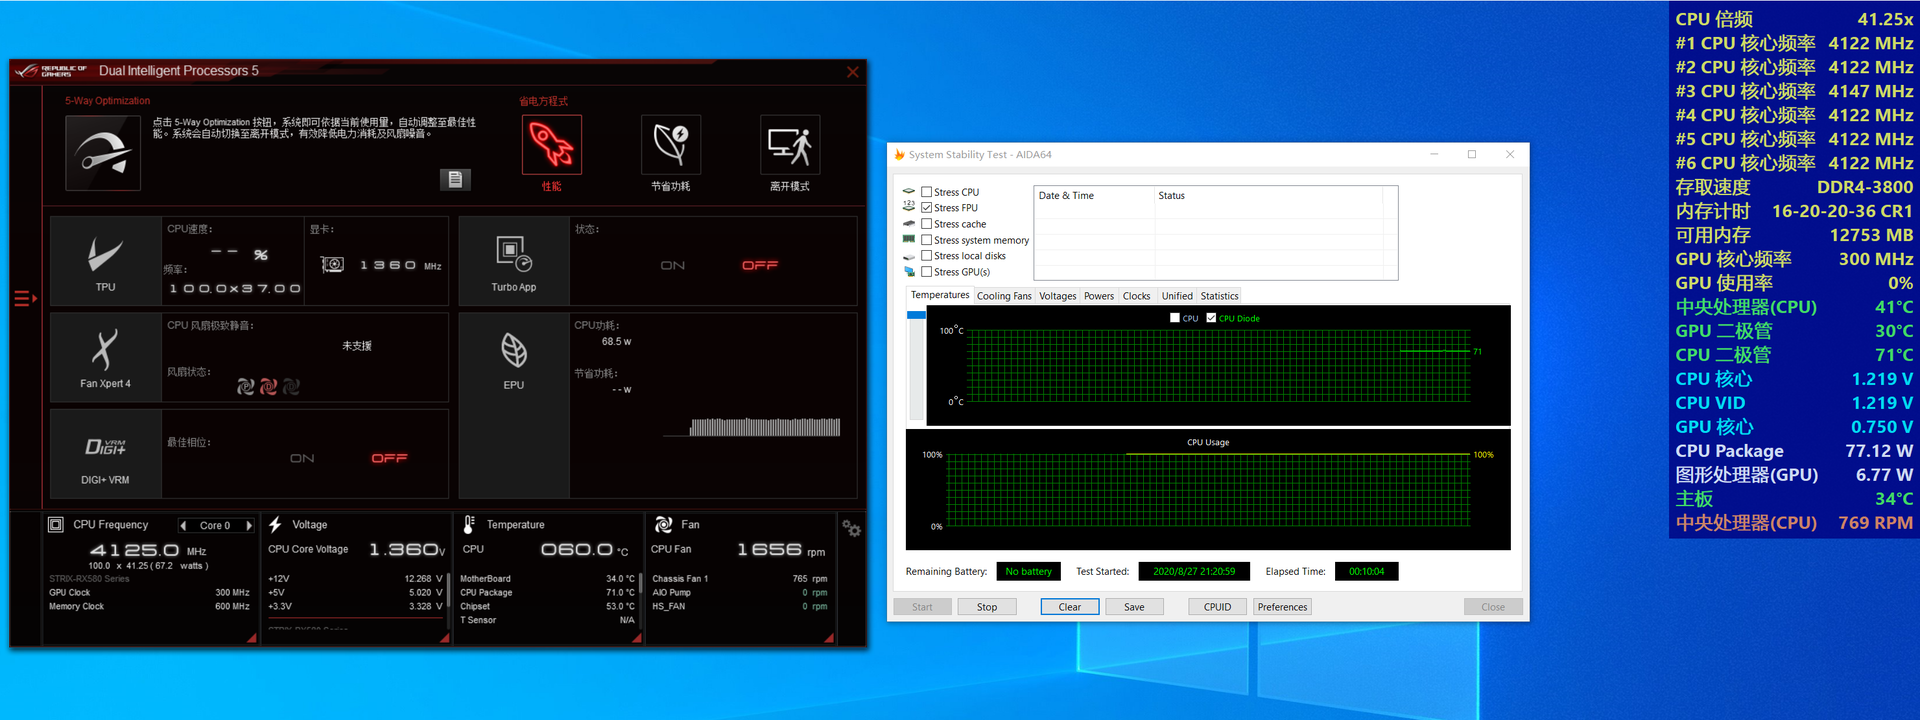
Task: Open the EPU panel
Action: tap(513, 405)
